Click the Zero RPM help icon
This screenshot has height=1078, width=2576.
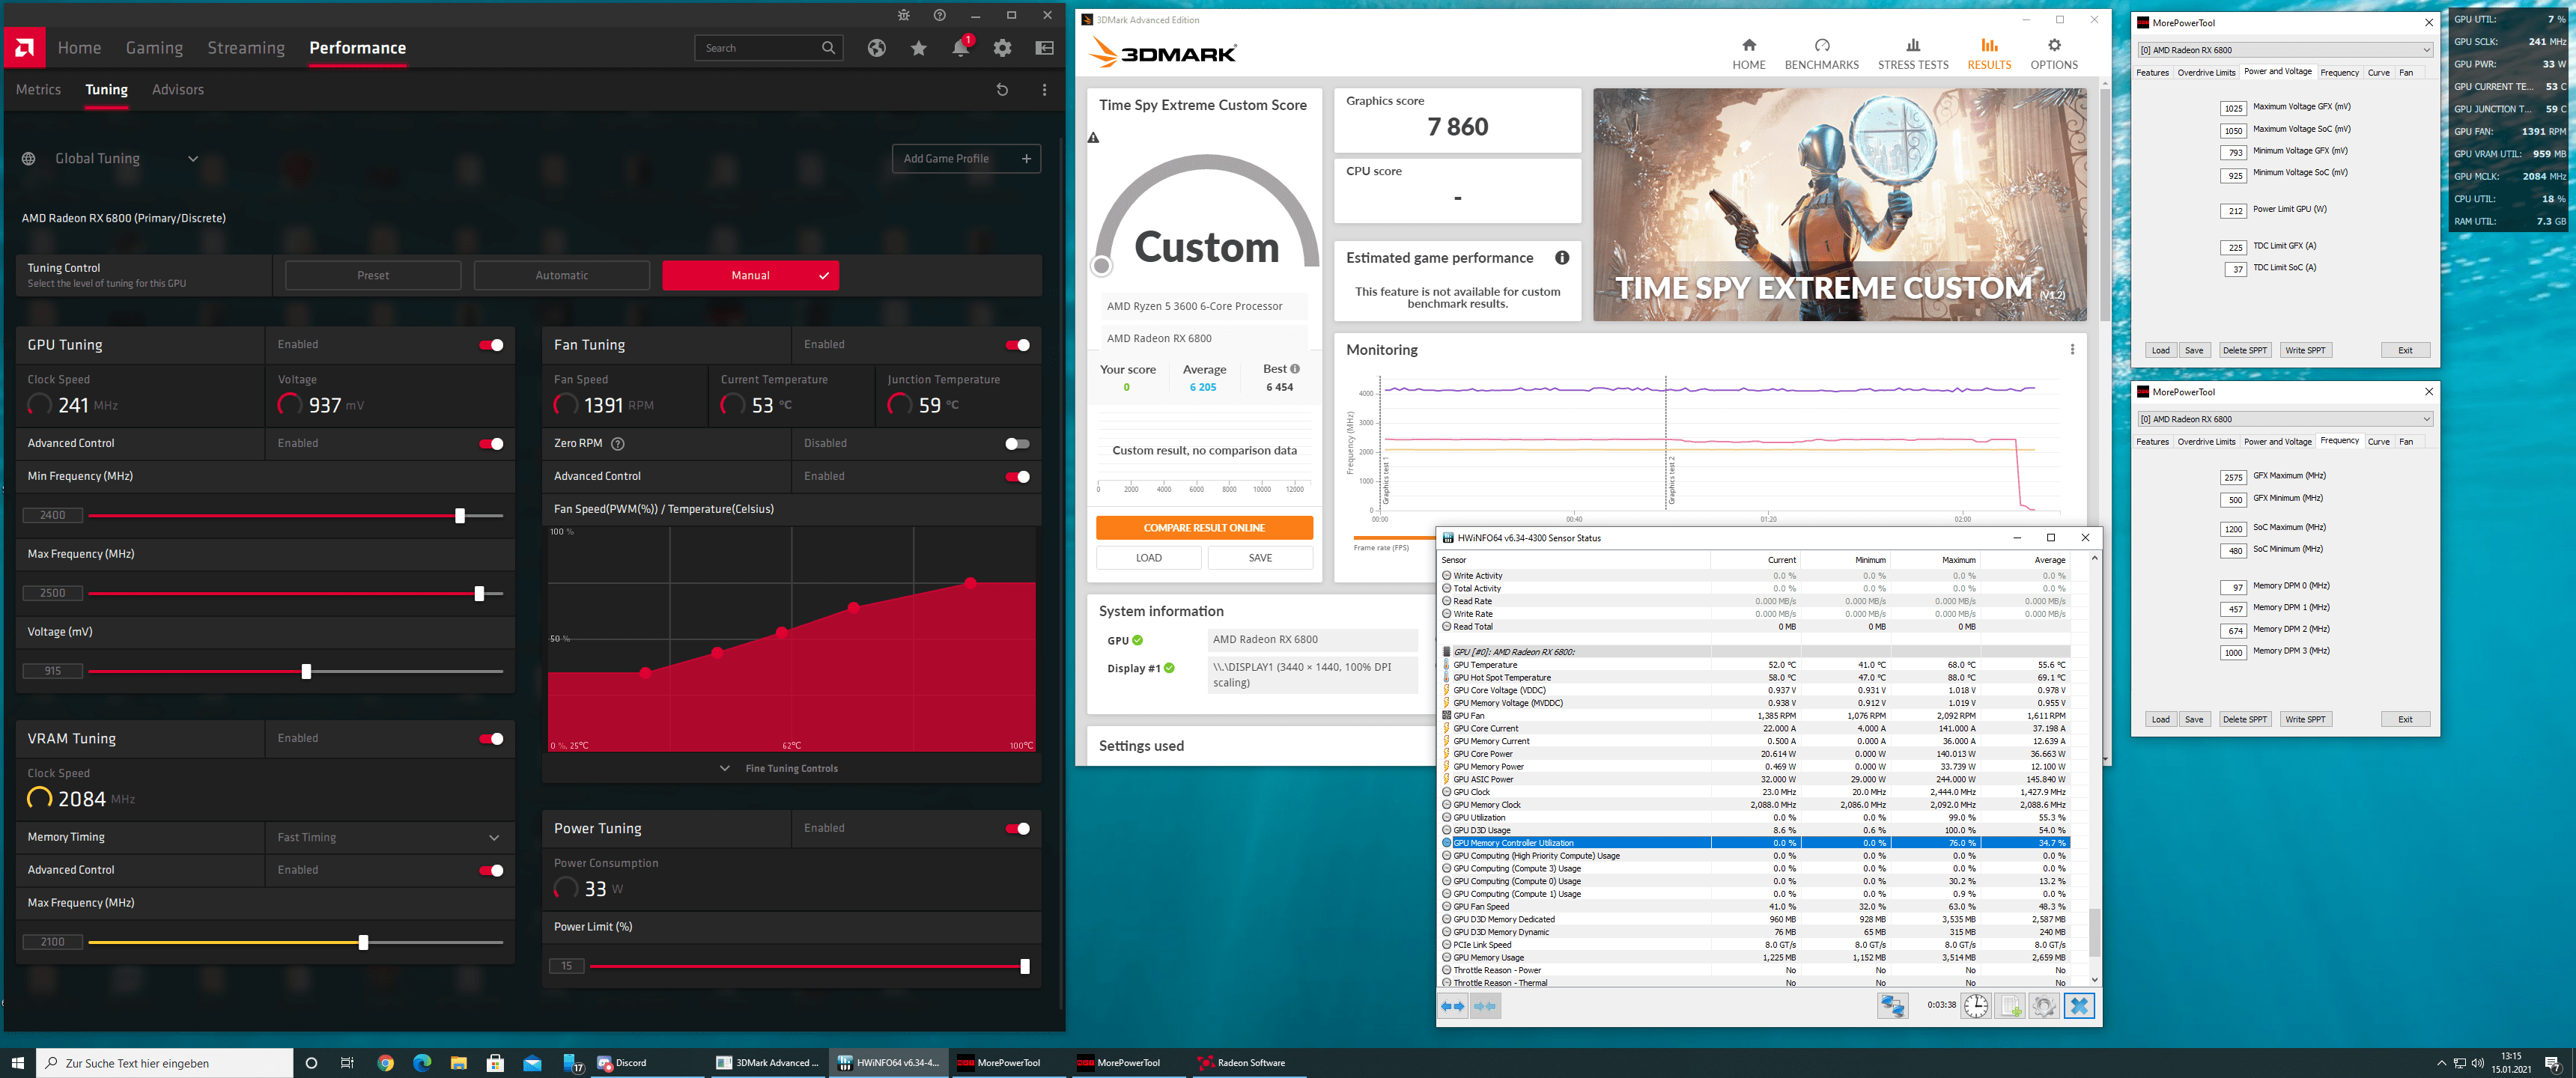(617, 443)
